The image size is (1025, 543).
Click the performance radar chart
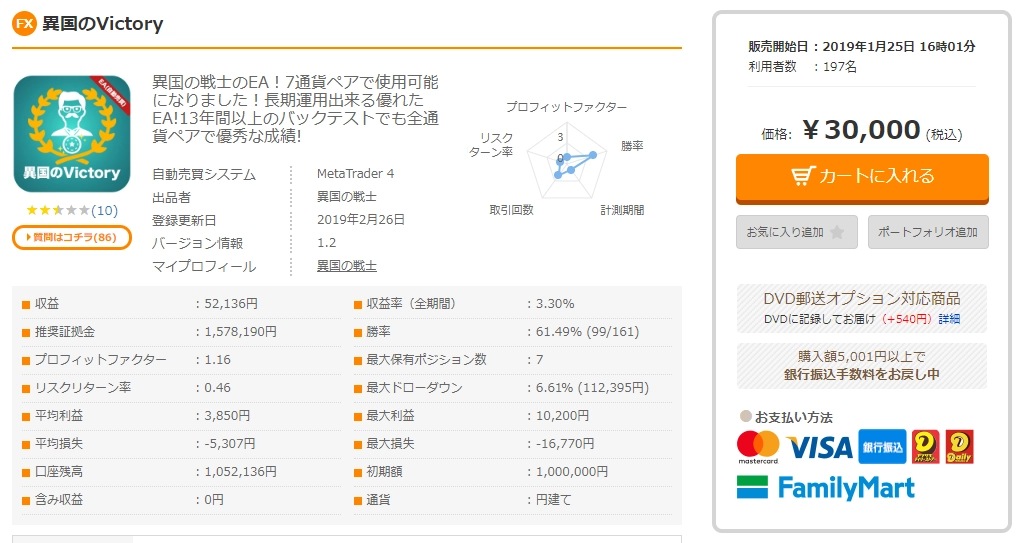[x=567, y=160]
